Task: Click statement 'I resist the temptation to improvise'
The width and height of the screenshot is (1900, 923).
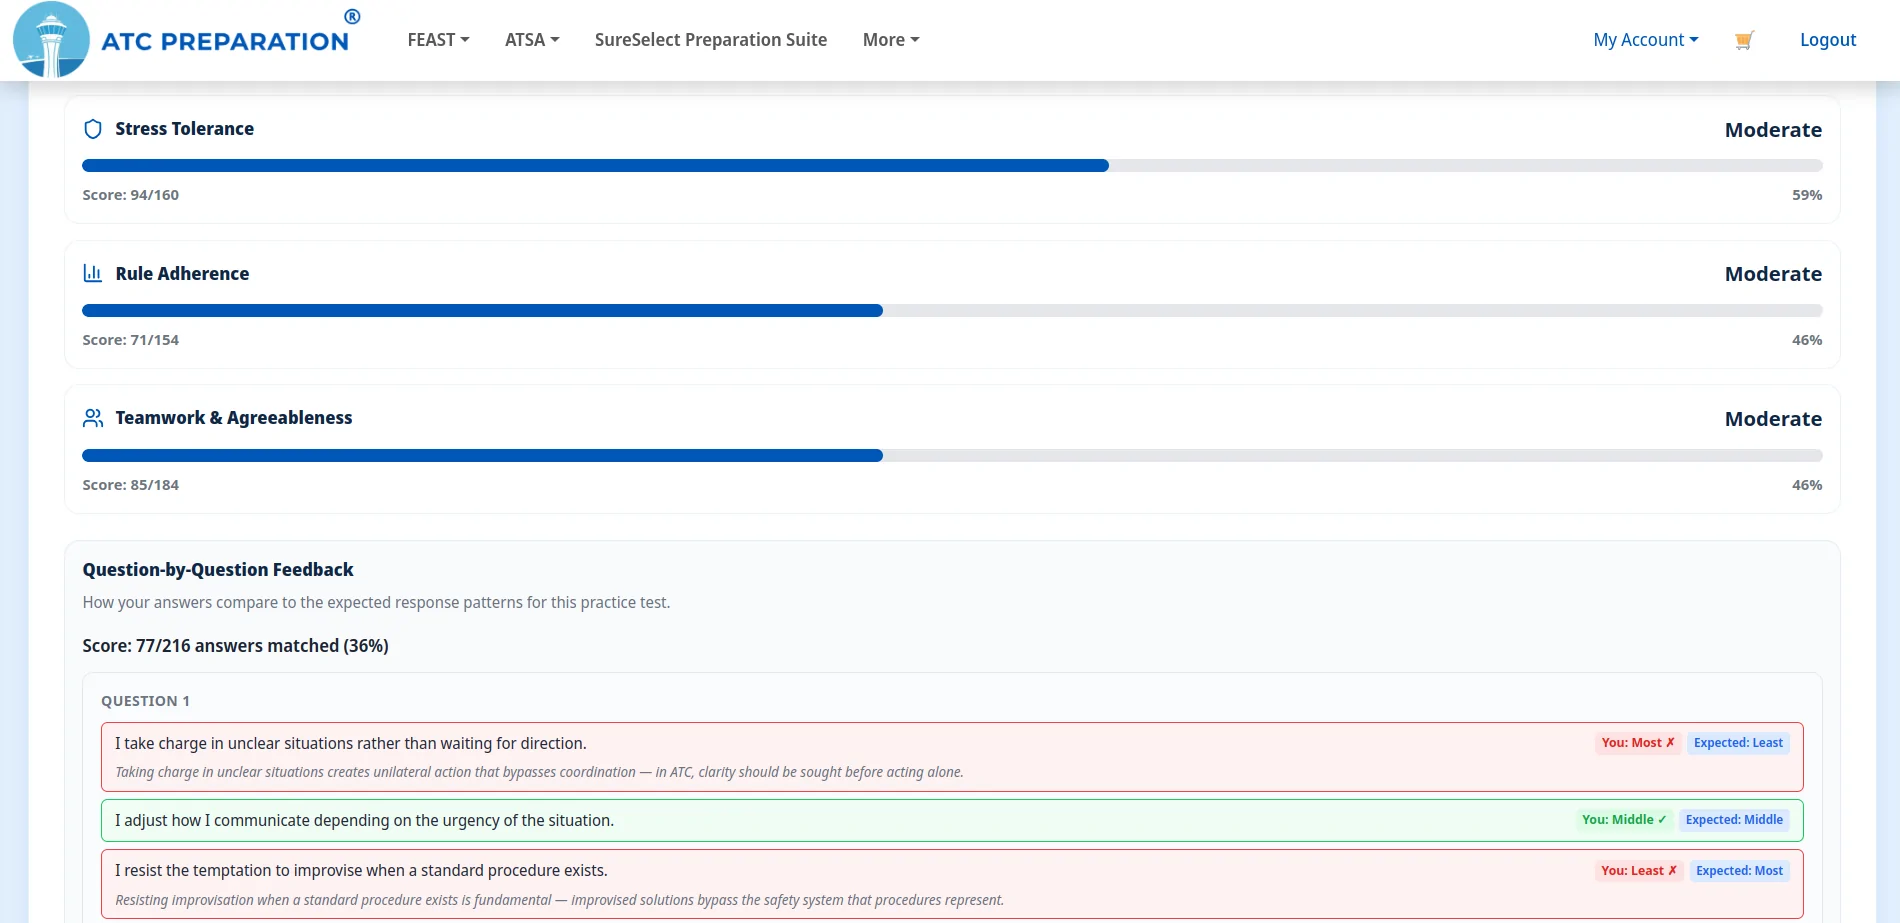Action: tap(362, 871)
